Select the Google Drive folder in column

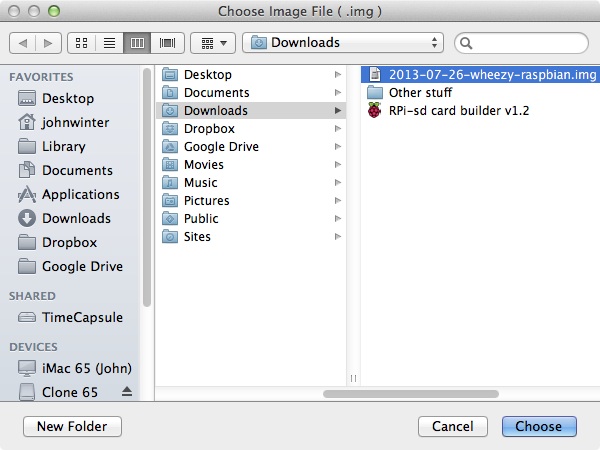click(x=220, y=146)
